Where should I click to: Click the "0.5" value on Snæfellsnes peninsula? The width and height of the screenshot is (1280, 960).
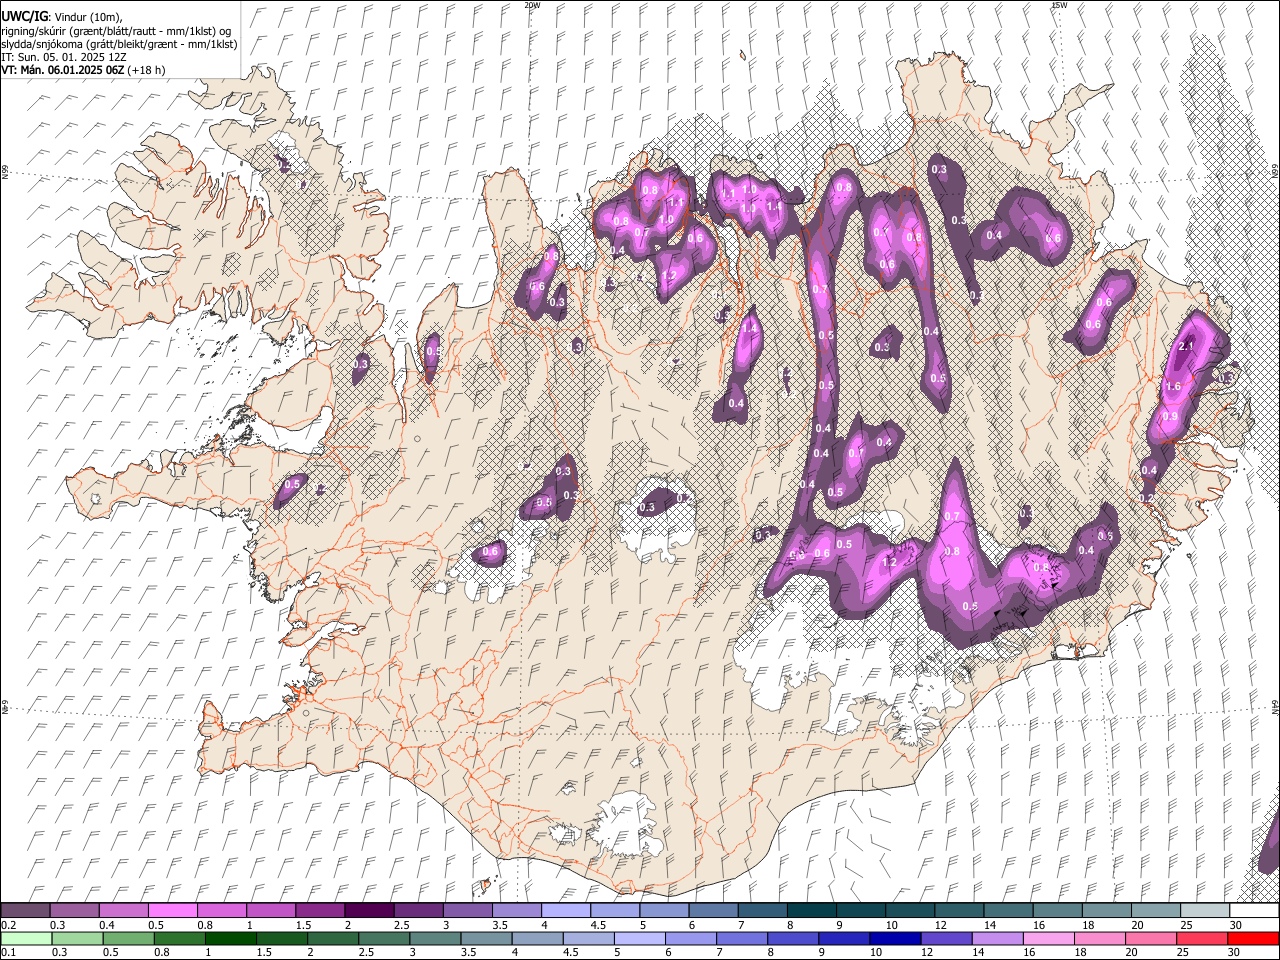[x=292, y=484]
